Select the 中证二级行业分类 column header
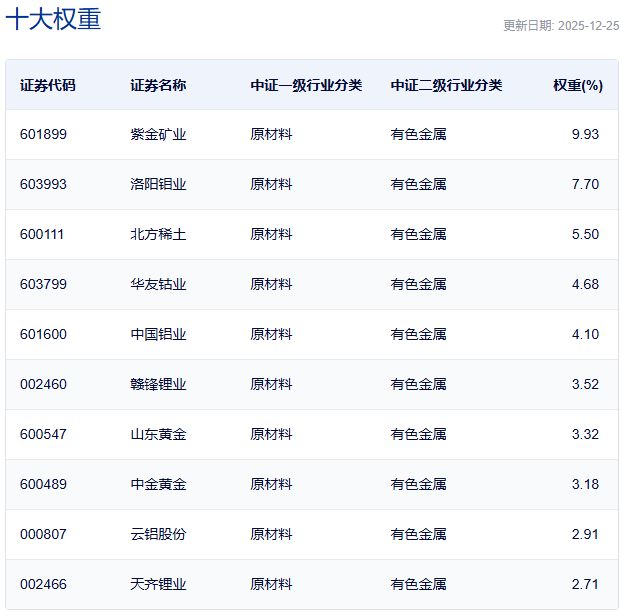The width and height of the screenshot is (623, 616). 446,85
